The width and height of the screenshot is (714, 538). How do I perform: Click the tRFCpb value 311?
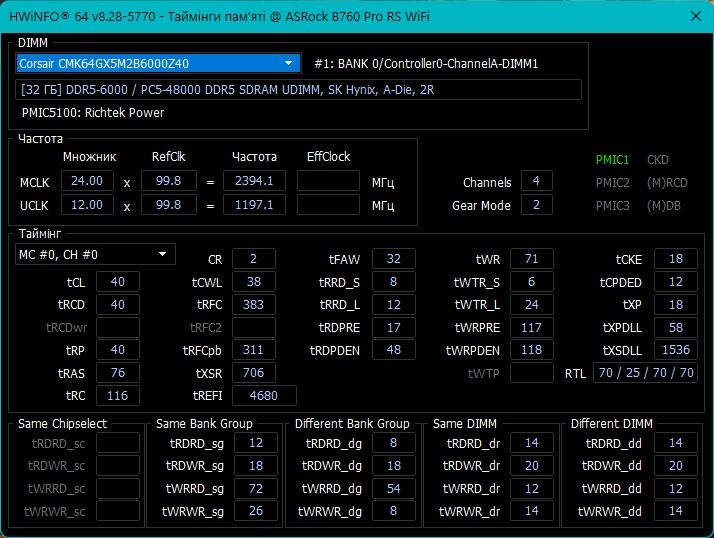[x=254, y=350]
